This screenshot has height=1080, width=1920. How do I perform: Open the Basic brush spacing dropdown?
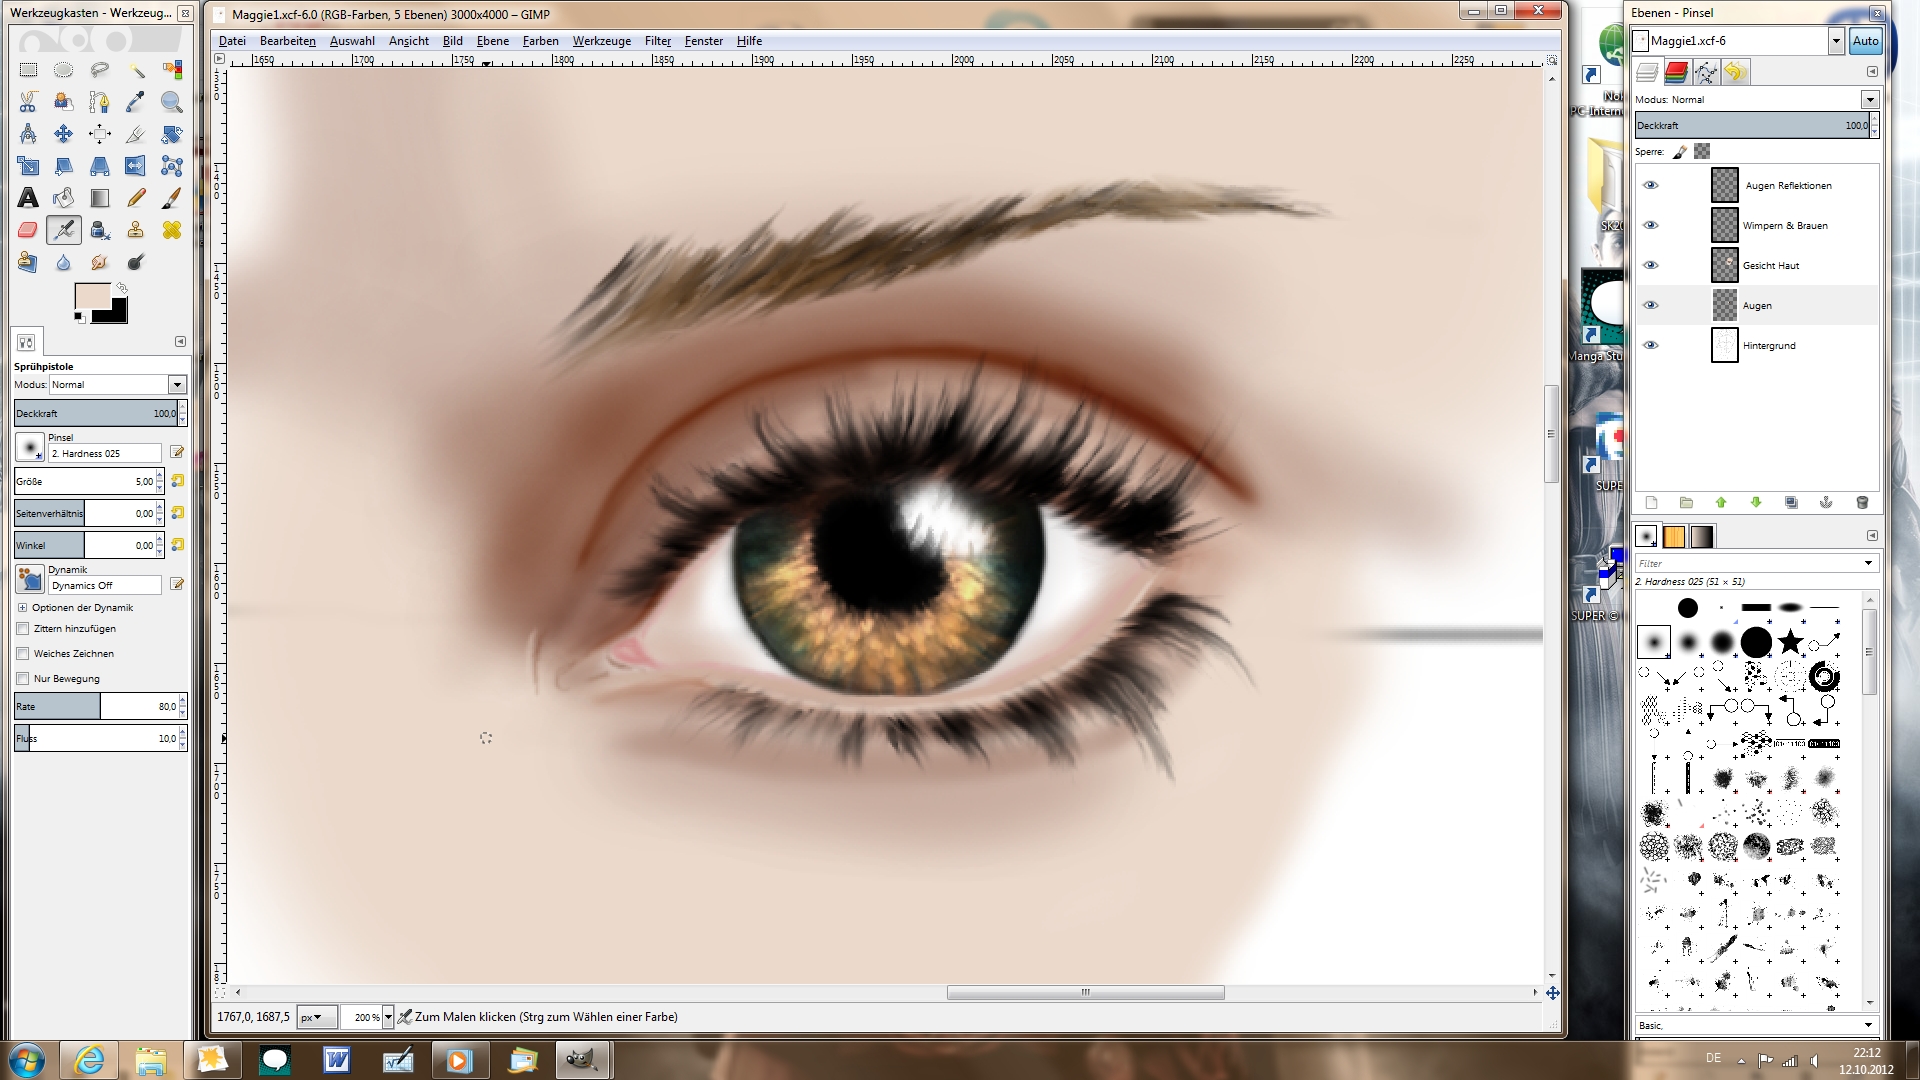tap(1867, 1025)
